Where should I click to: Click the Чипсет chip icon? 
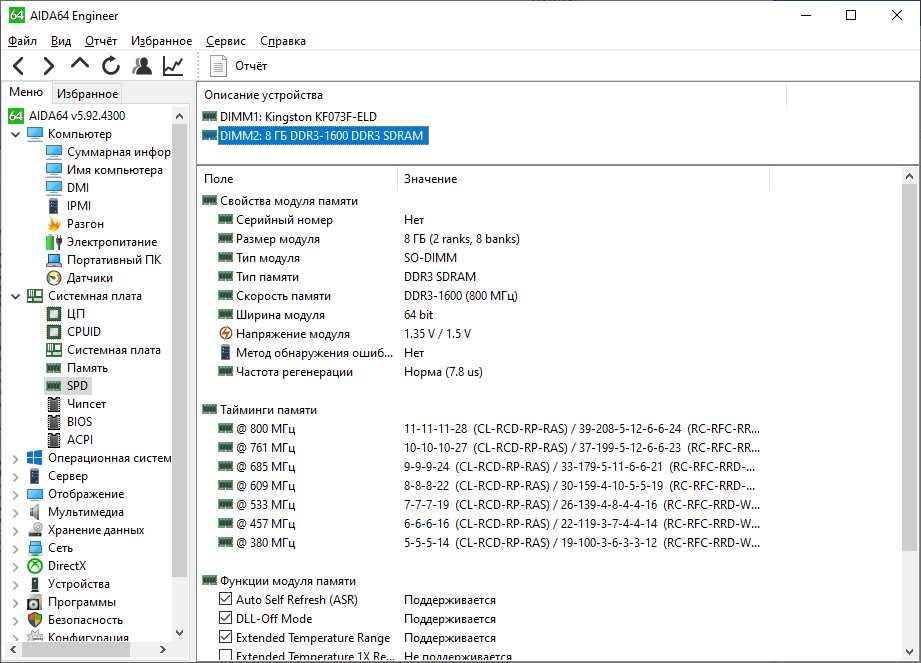(54, 404)
